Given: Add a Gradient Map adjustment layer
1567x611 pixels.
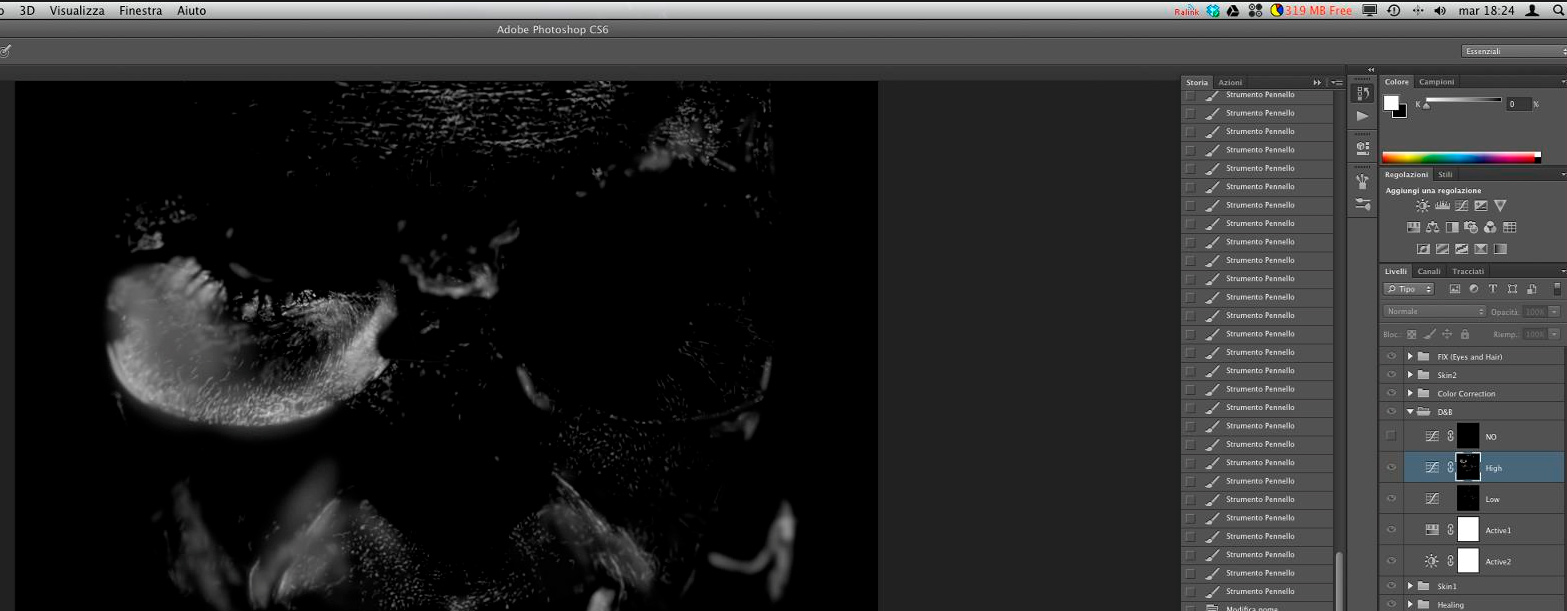Looking at the screenshot, I should coord(1500,249).
